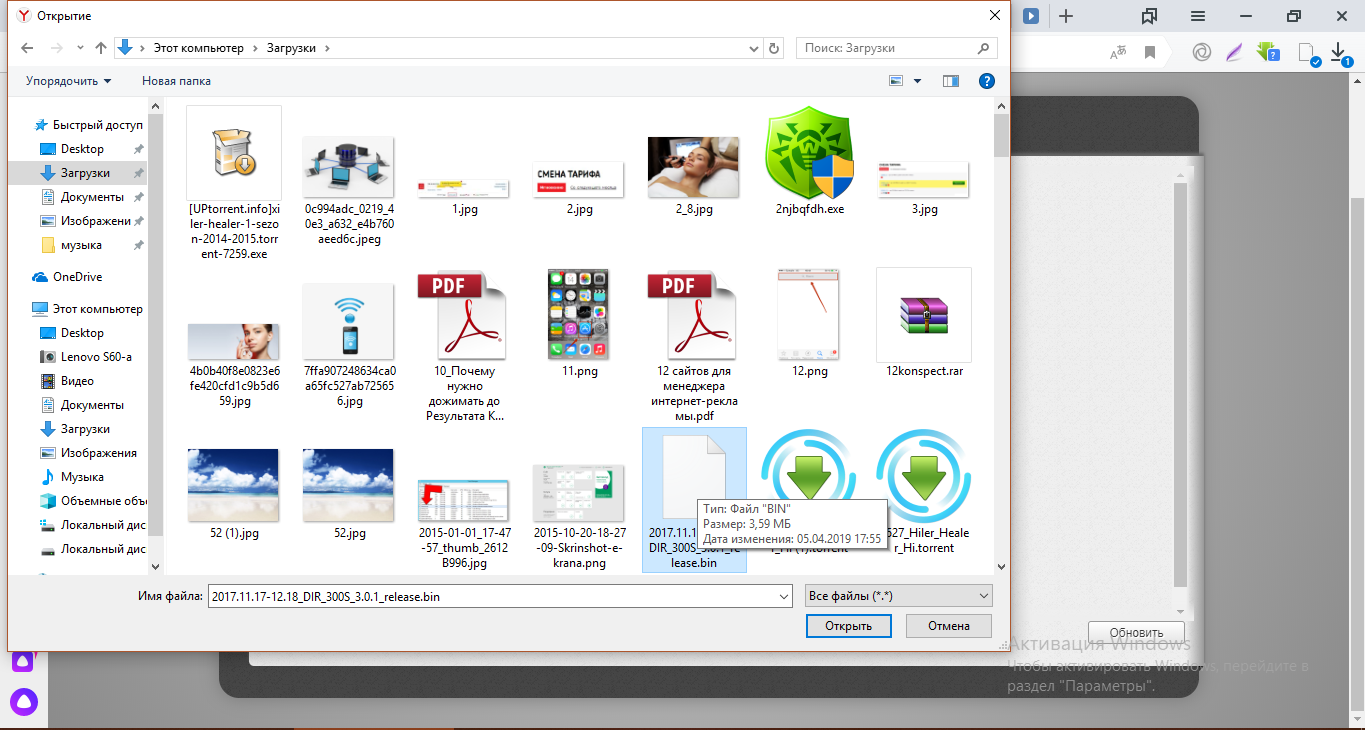Click the 'Новая папка' button
Screen dimensions: 1365x730
pyautogui.click(x=176, y=81)
